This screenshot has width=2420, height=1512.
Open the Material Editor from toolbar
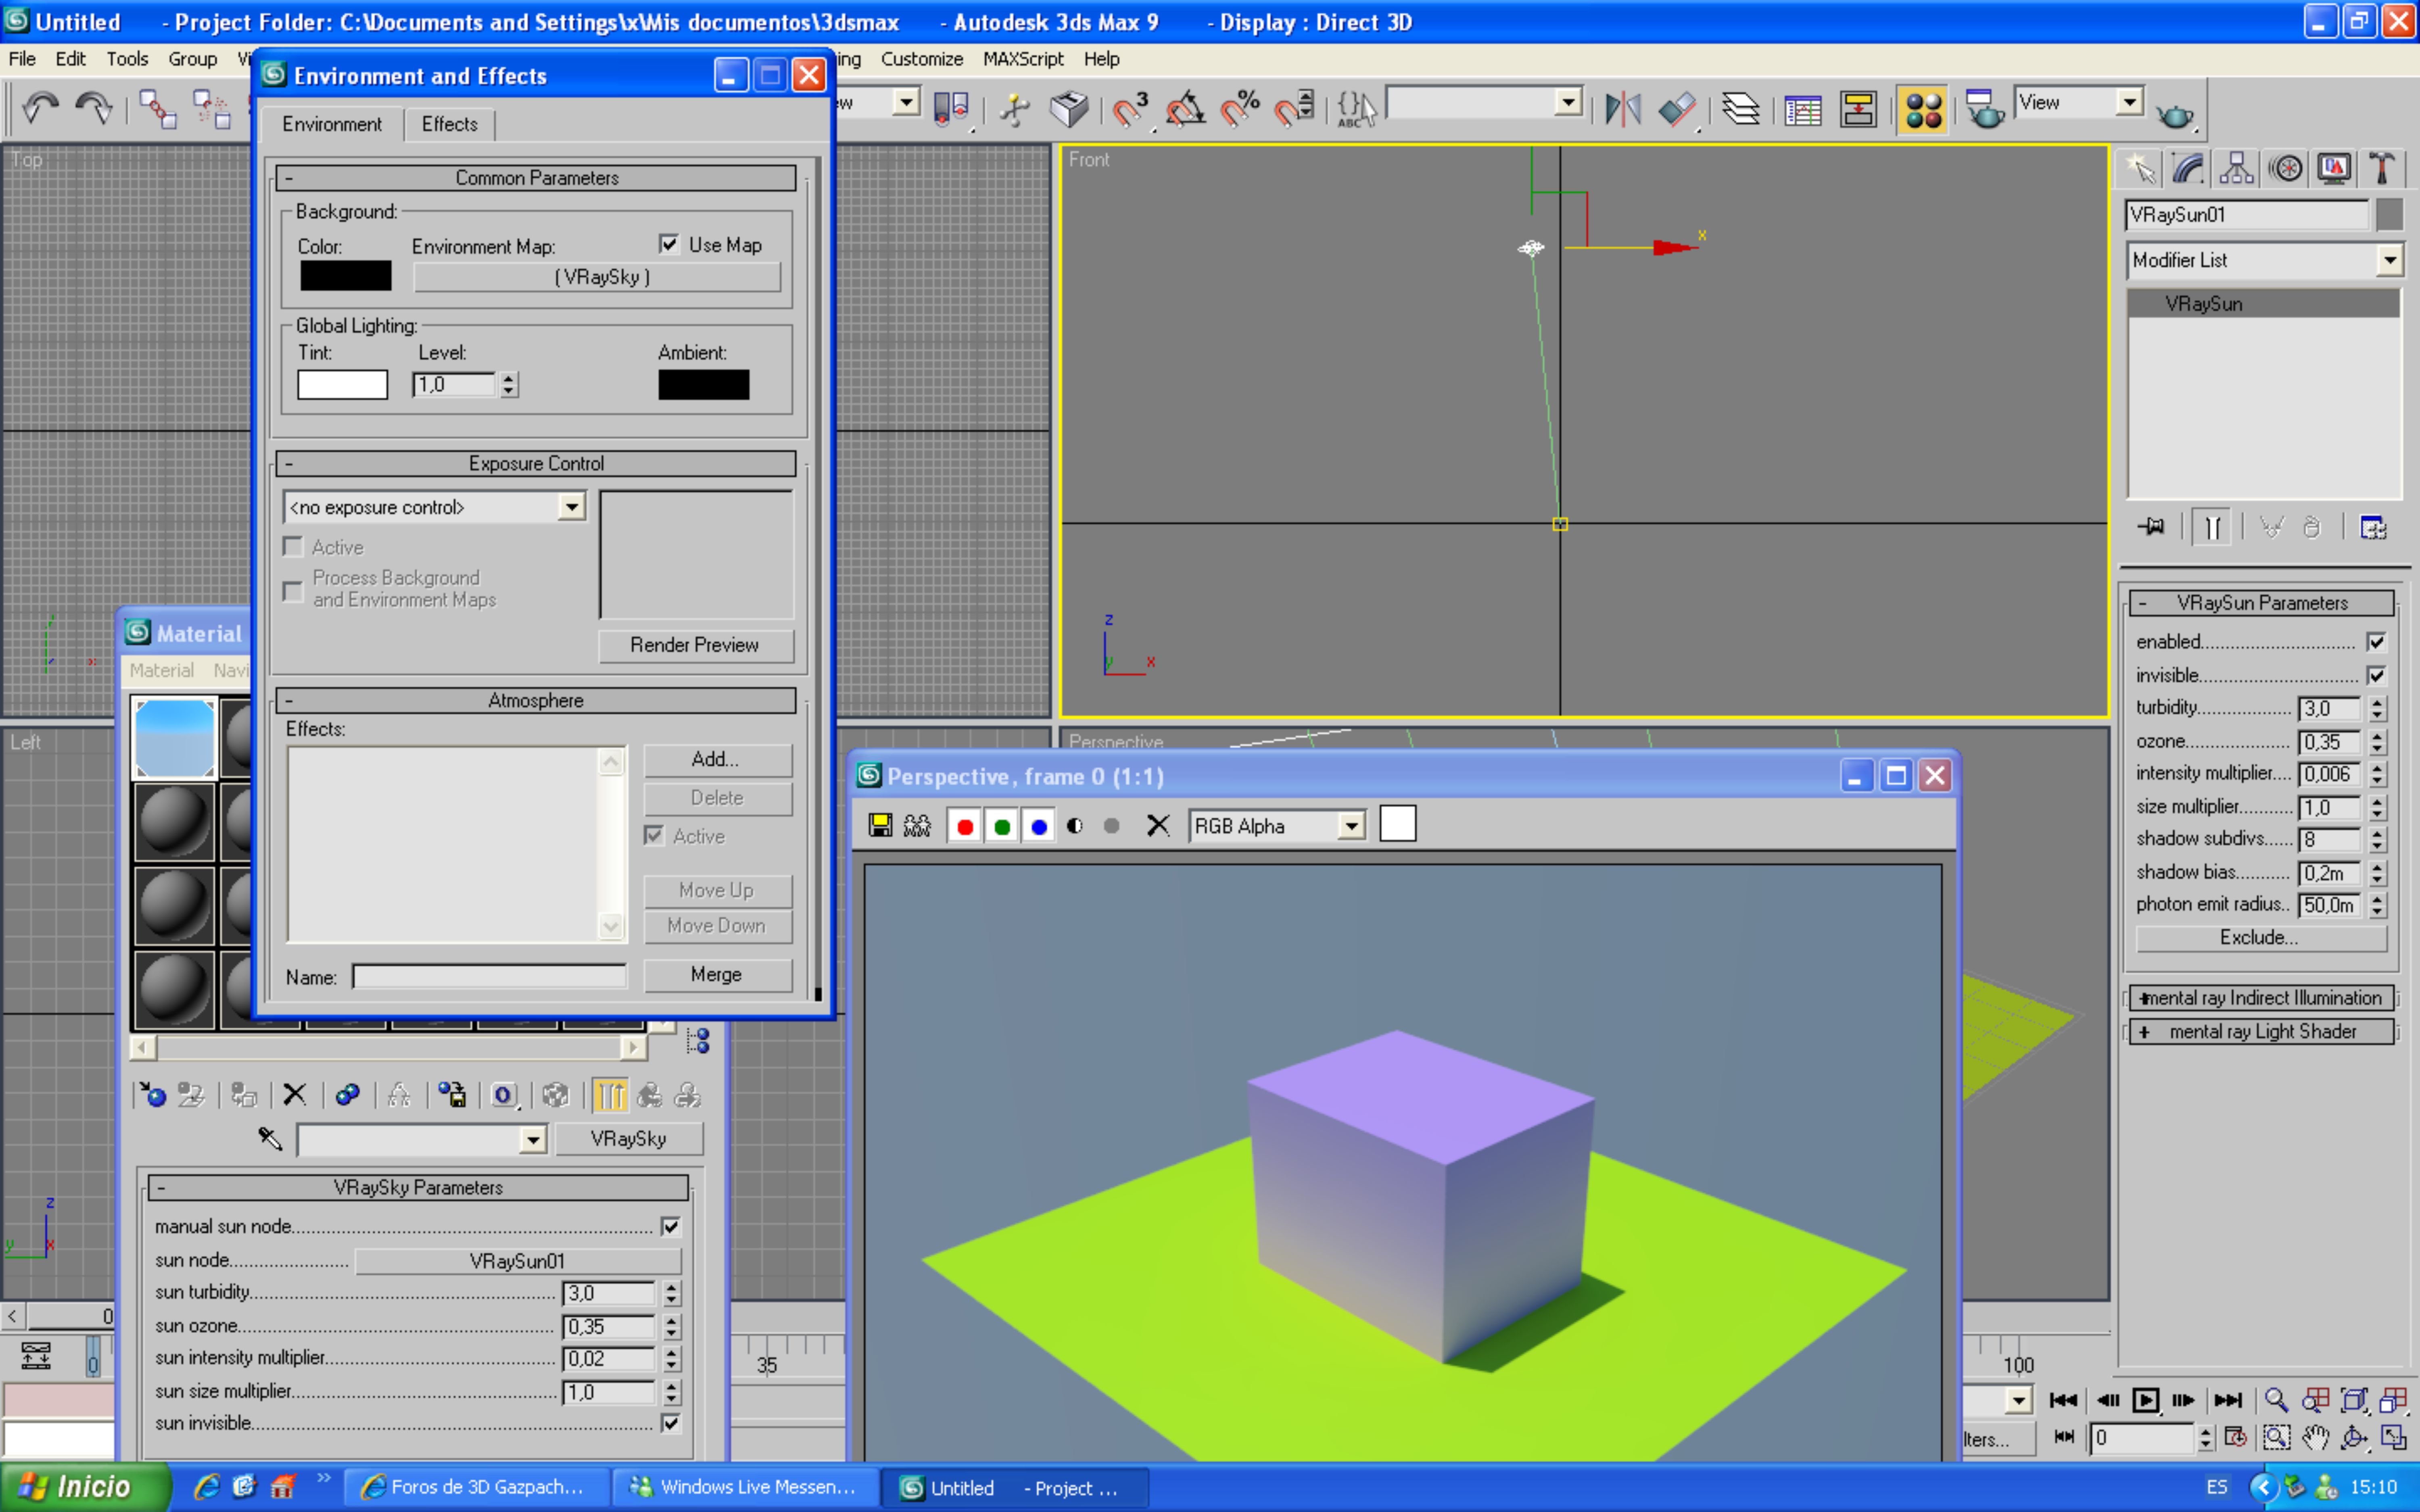coord(1922,109)
